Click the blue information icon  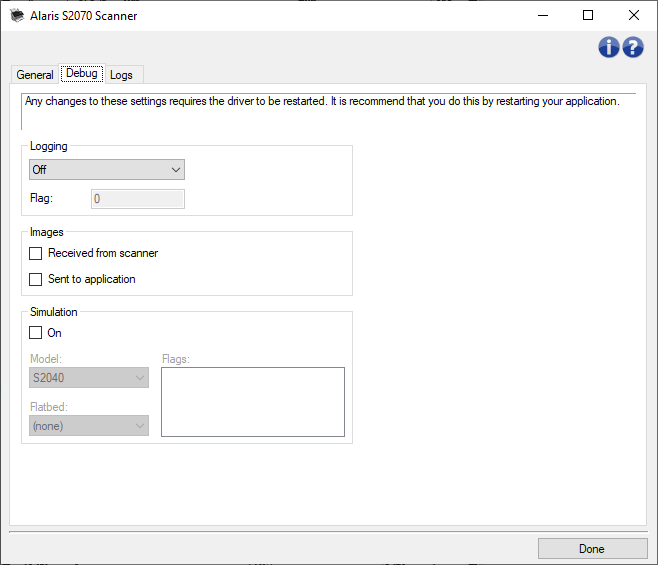608,47
